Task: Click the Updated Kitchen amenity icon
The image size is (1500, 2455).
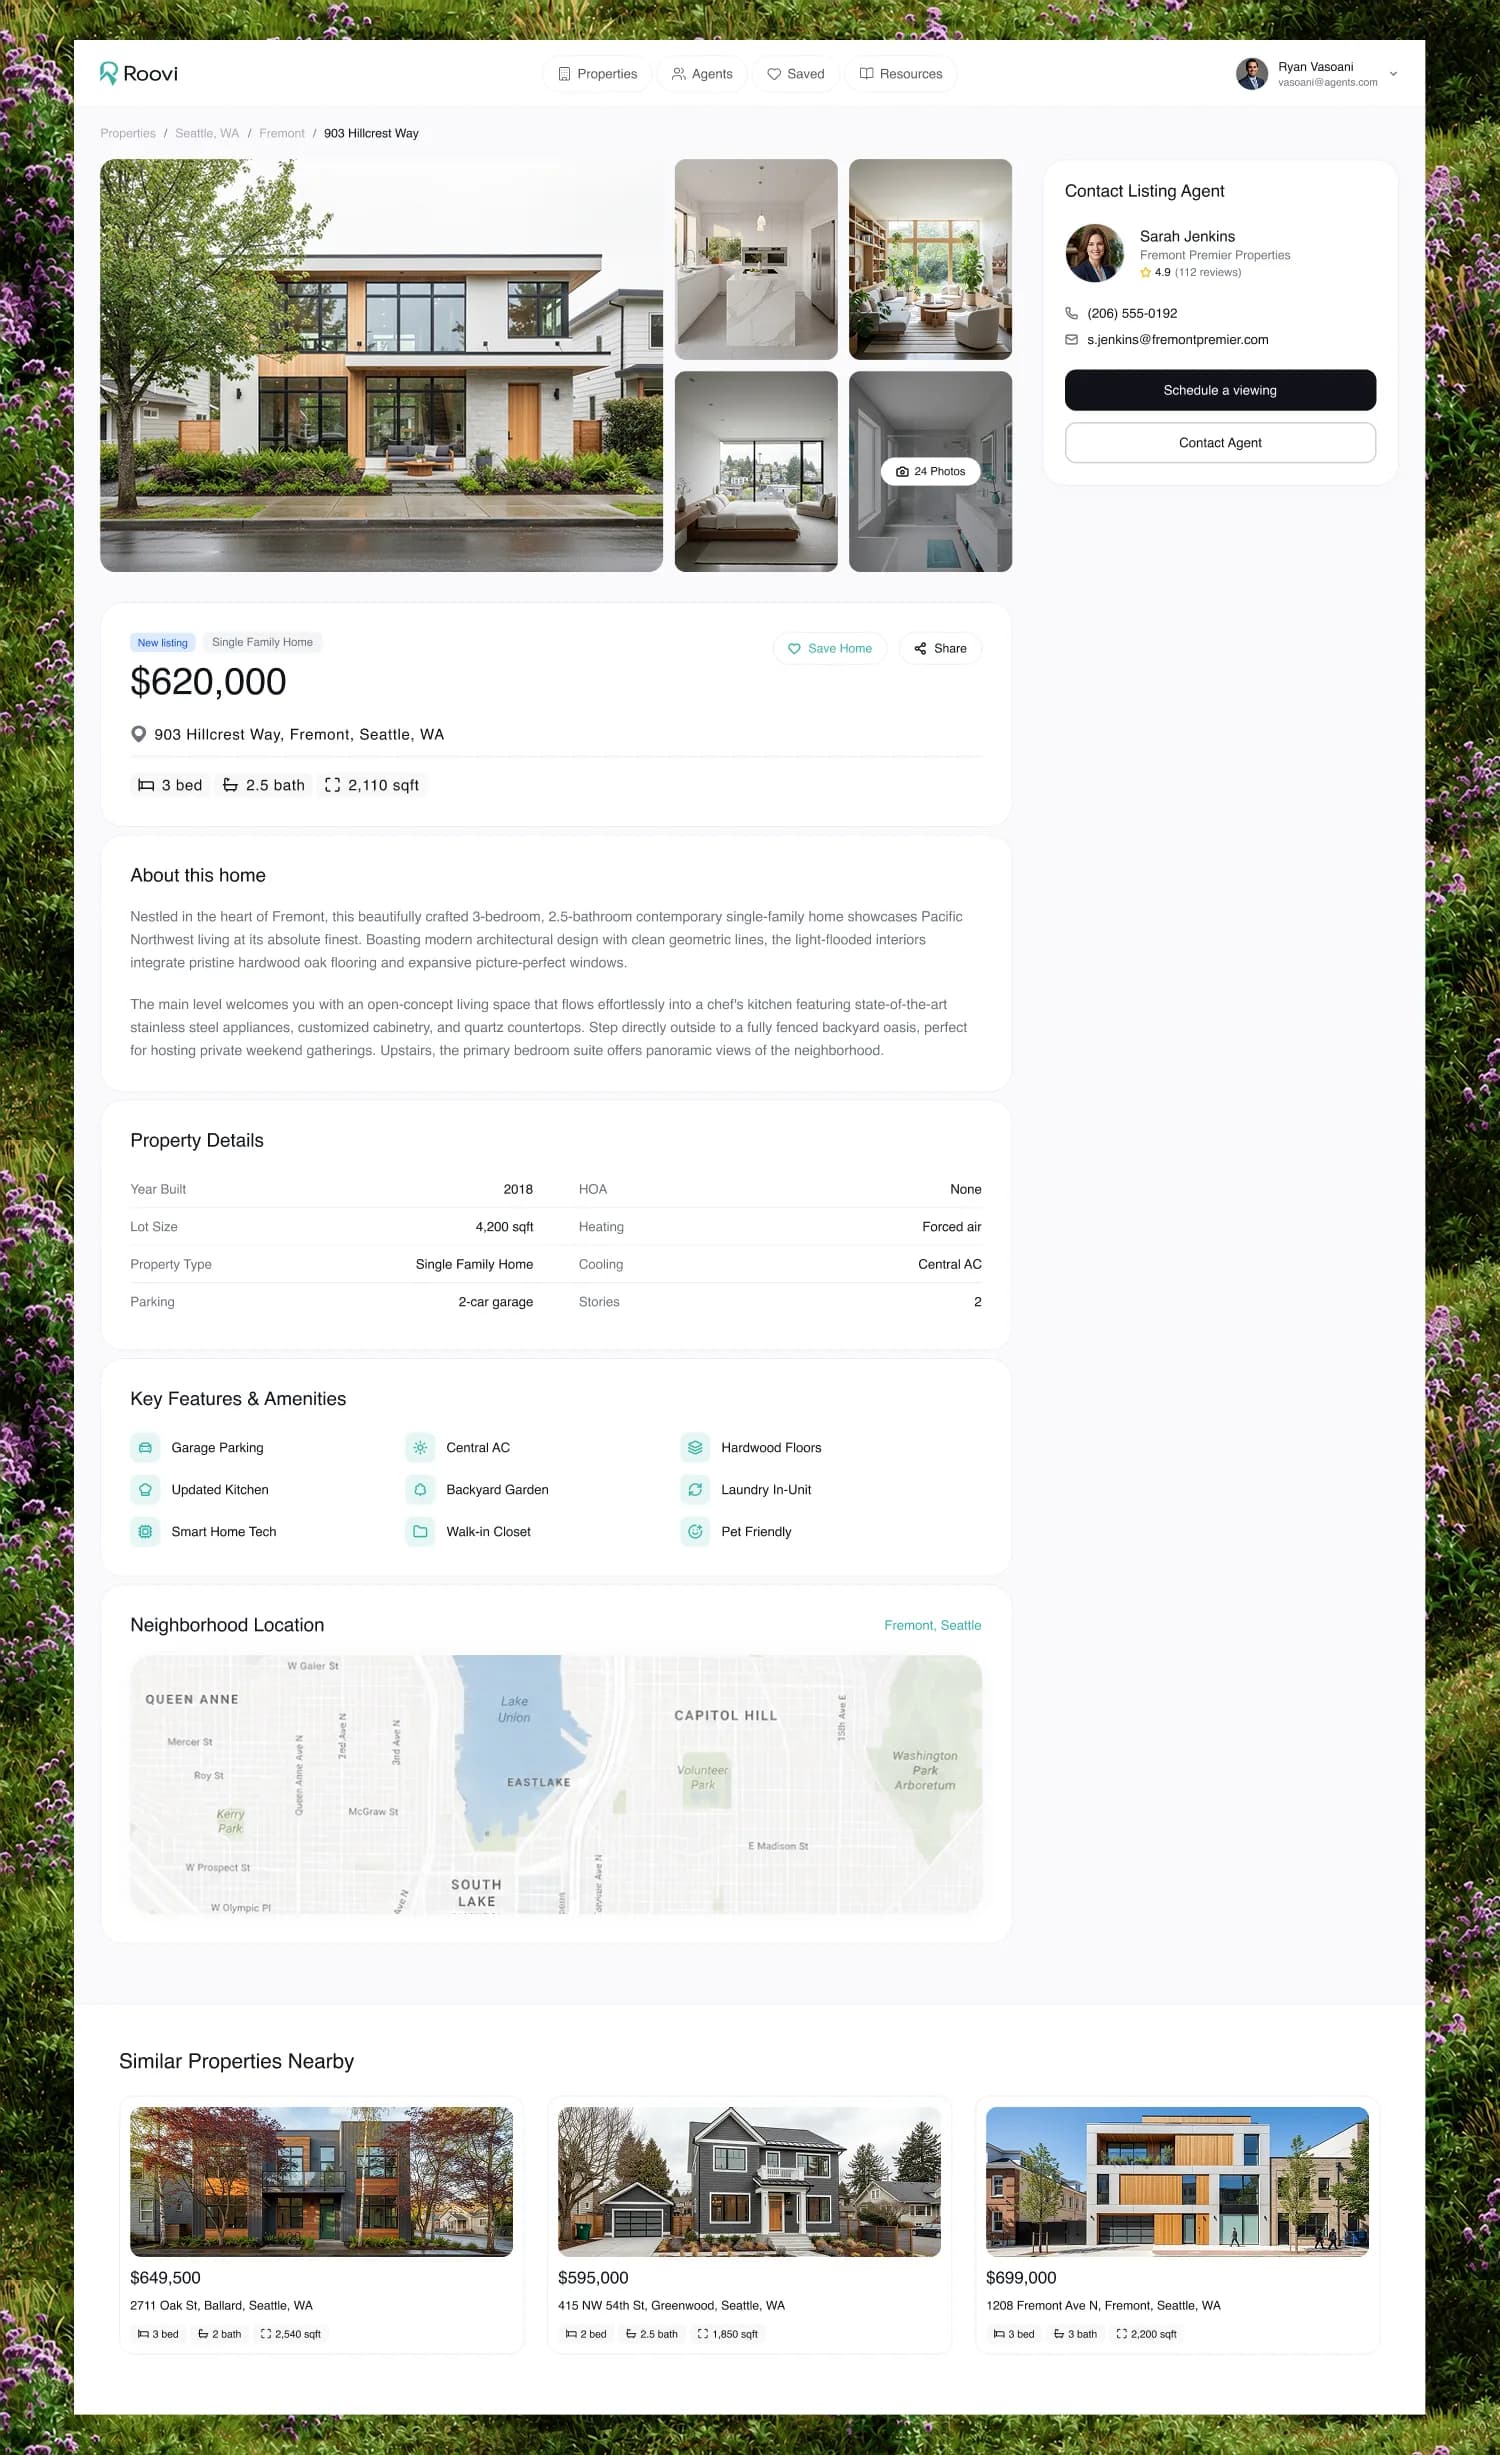Action: coord(145,1489)
